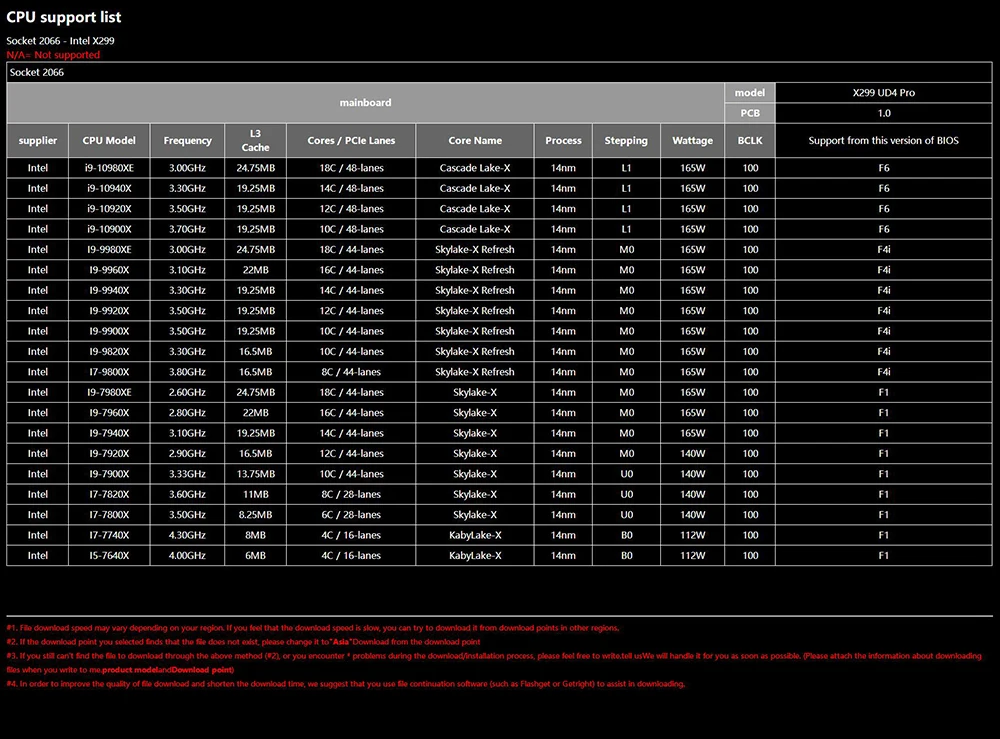Click the I5-7640X CPU model cell
Image resolution: width=1000 pixels, height=739 pixels.
109,555
